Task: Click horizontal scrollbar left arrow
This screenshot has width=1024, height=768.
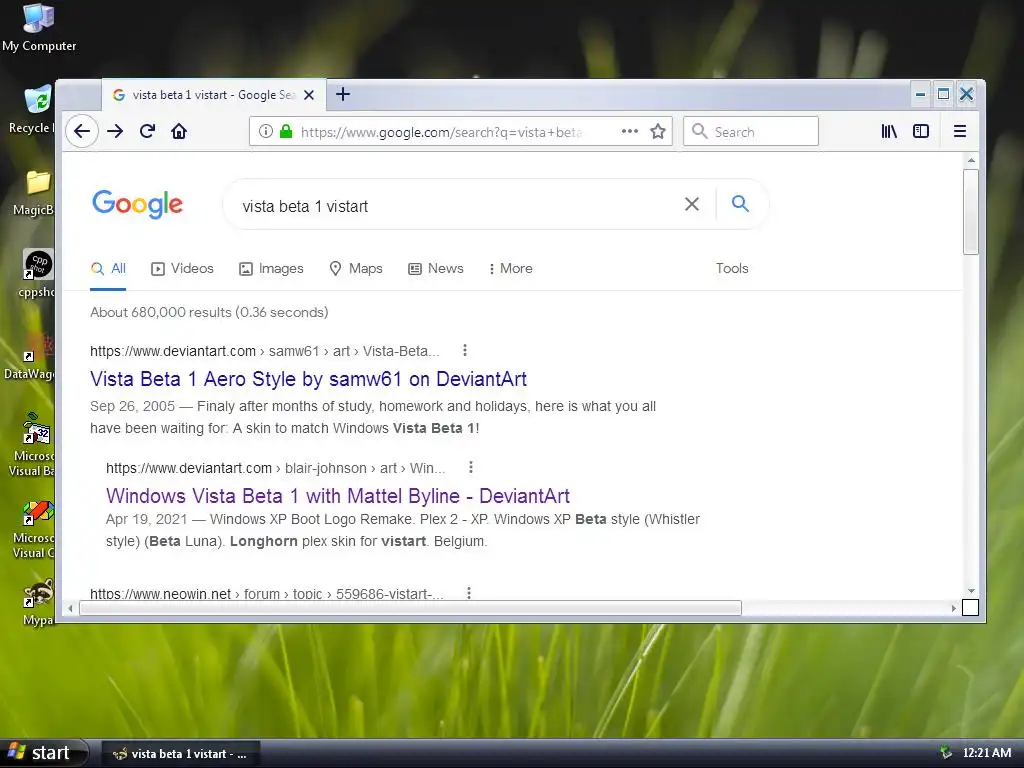Action: [71, 608]
